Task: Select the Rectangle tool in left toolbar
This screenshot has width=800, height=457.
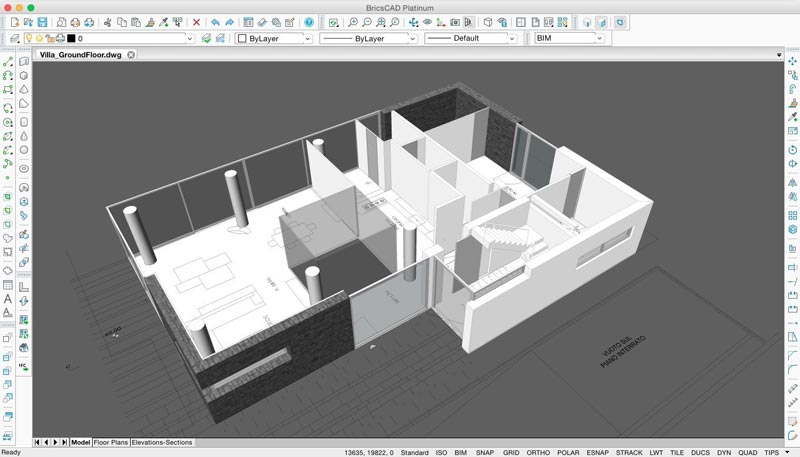Action: tap(8, 89)
